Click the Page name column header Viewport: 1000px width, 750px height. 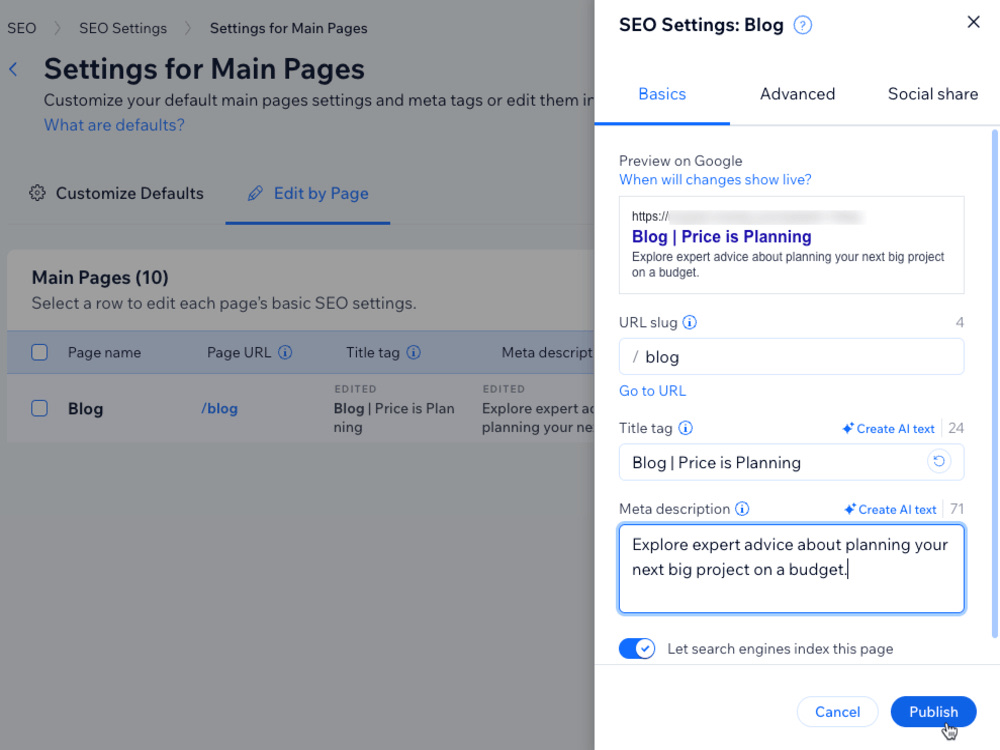click(x=105, y=353)
